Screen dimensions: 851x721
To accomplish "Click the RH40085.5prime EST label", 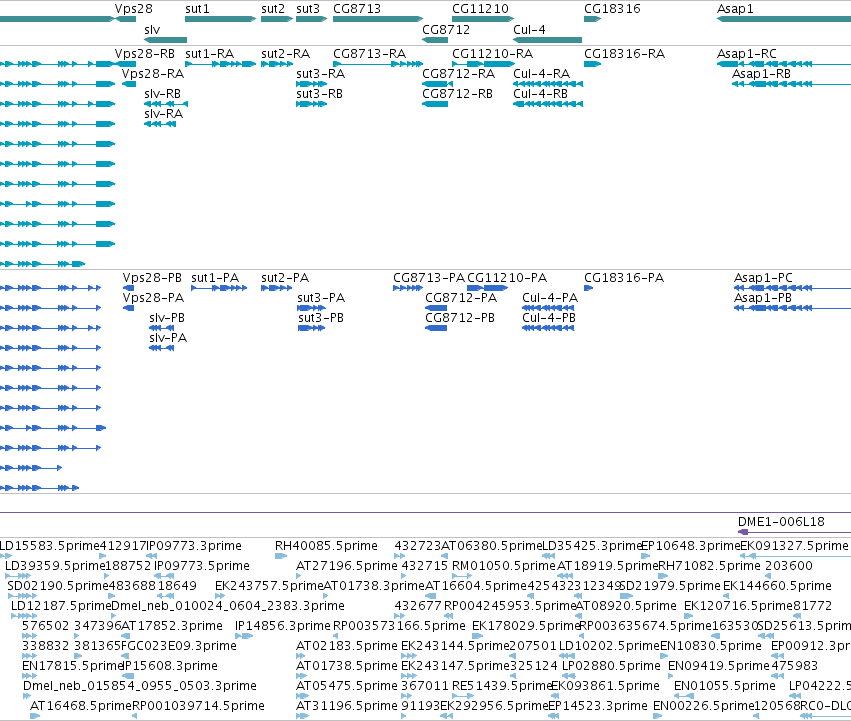I will (326, 546).
